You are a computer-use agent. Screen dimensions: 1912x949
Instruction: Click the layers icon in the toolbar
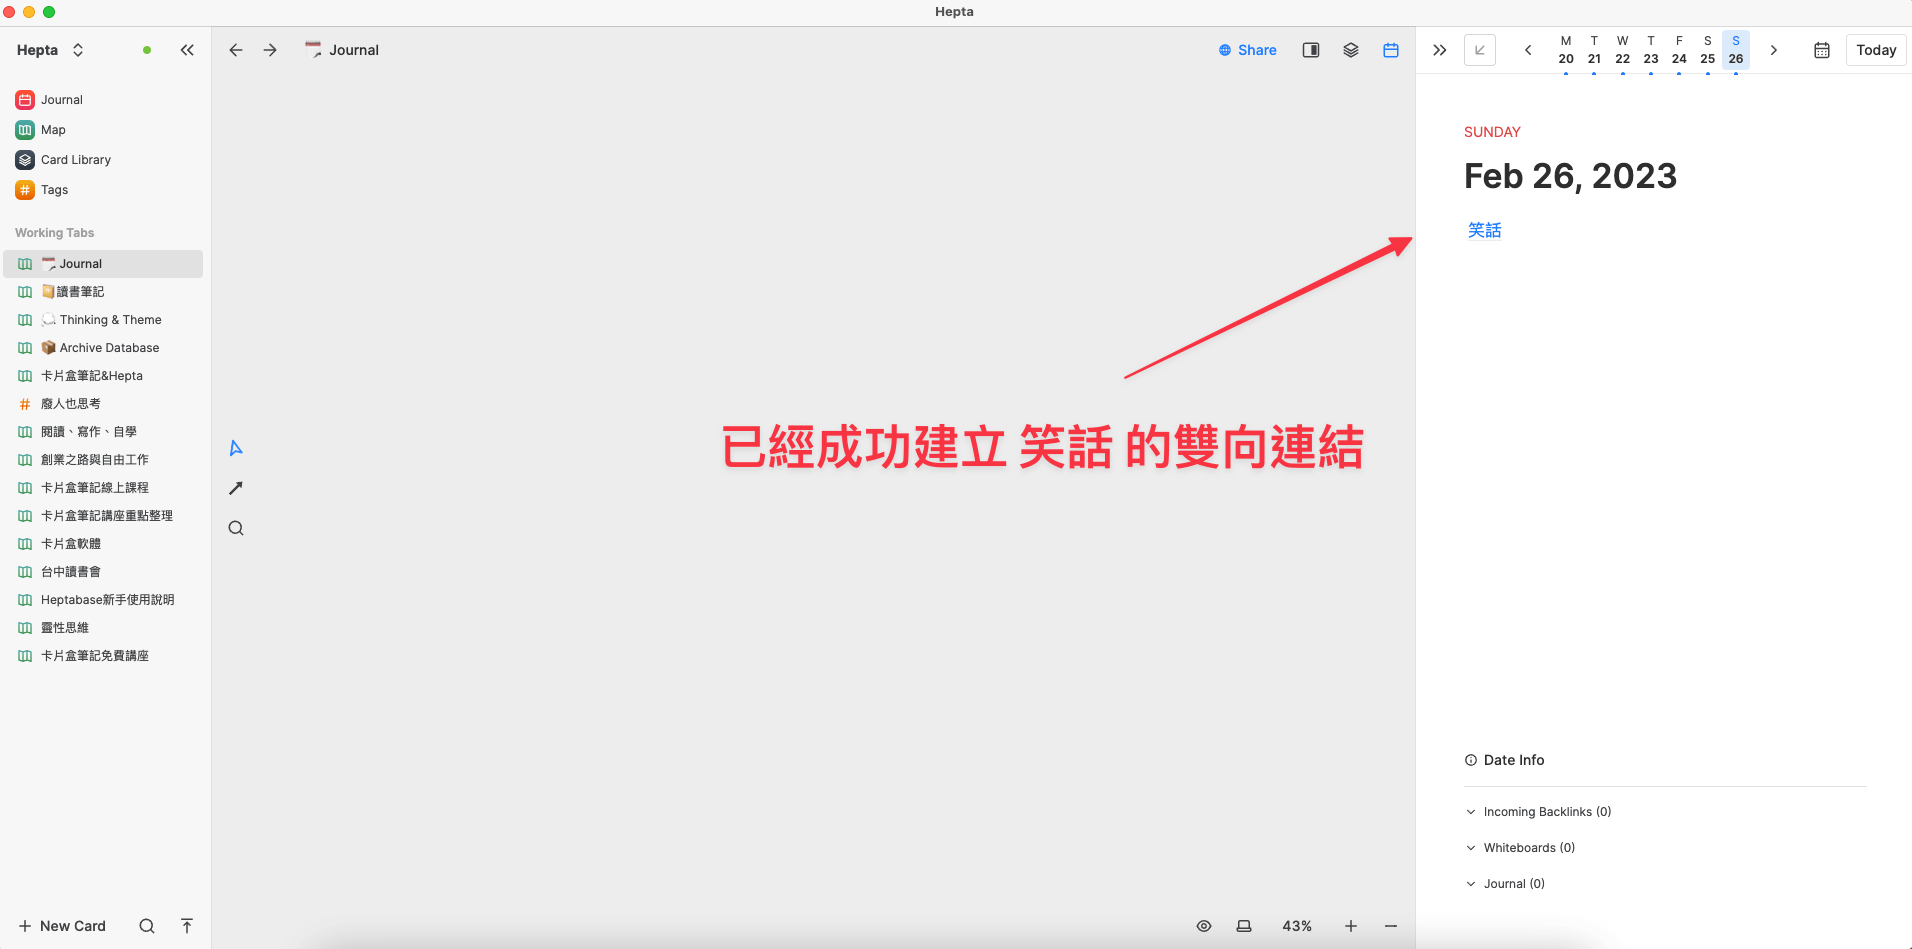pos(1351,49)
